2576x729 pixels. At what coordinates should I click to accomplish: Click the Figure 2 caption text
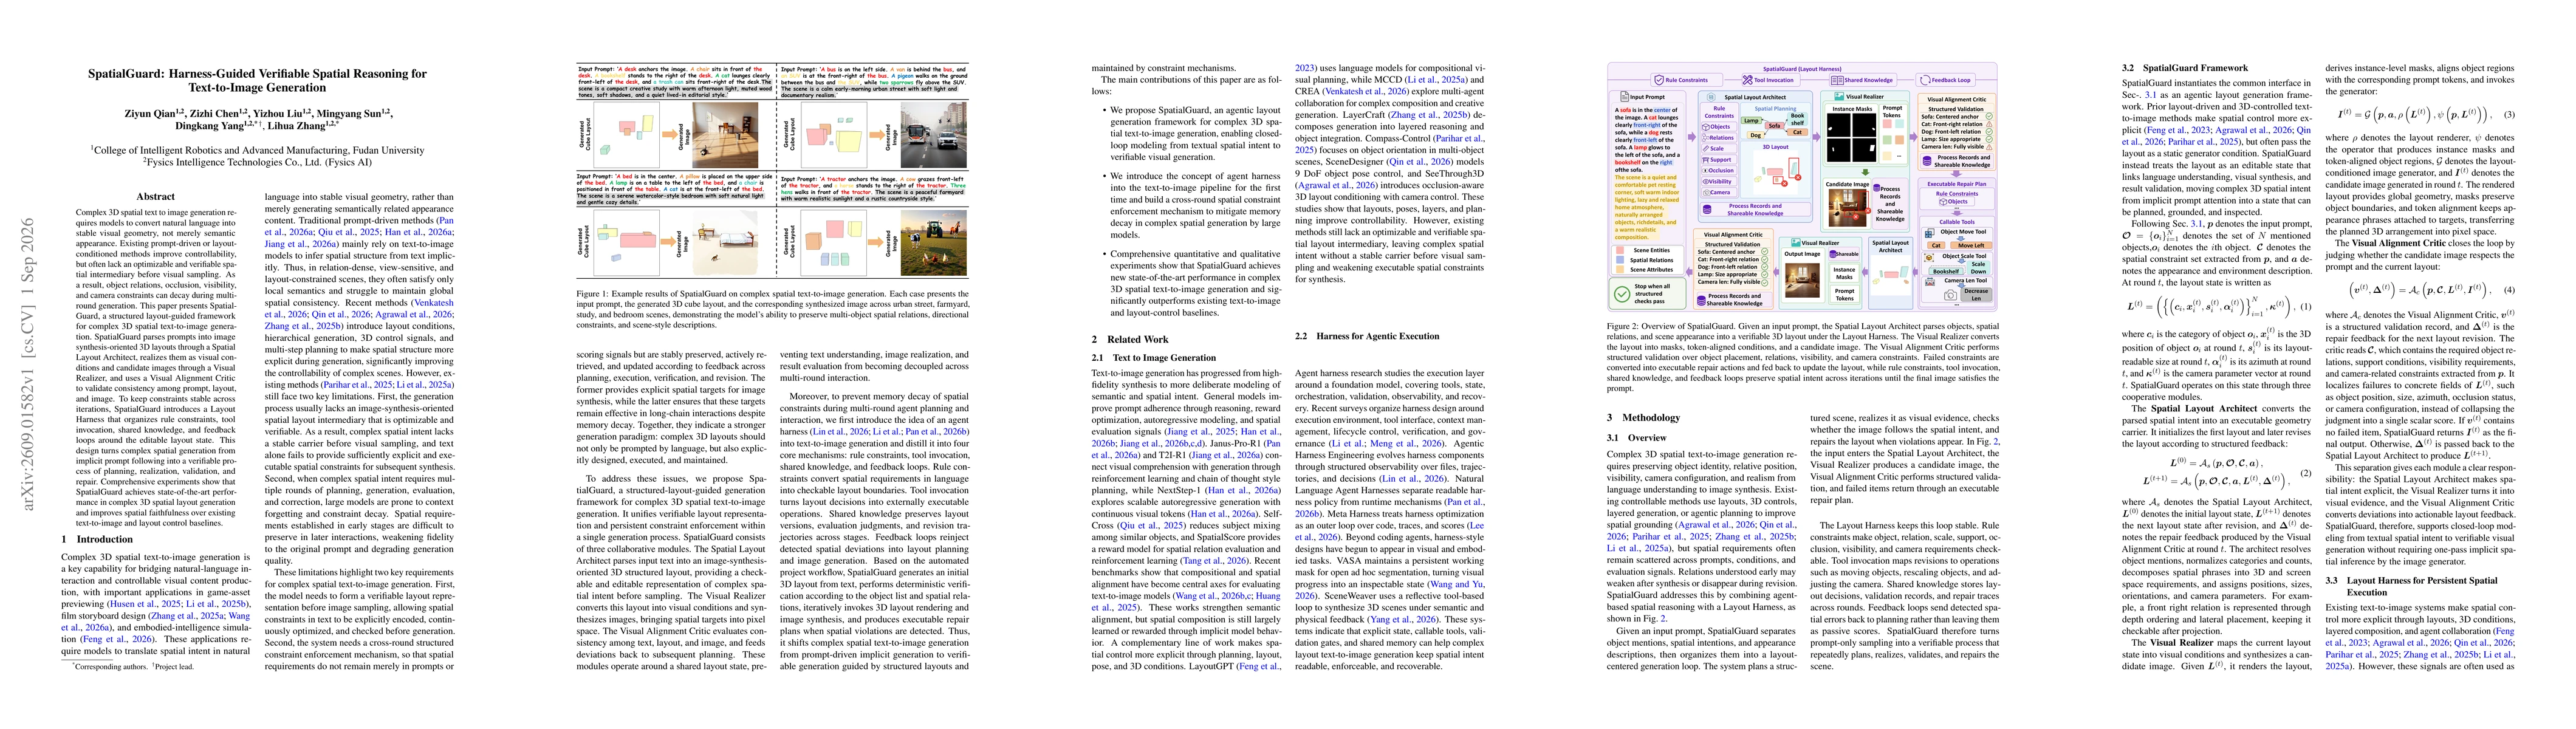click(1802, 356)
